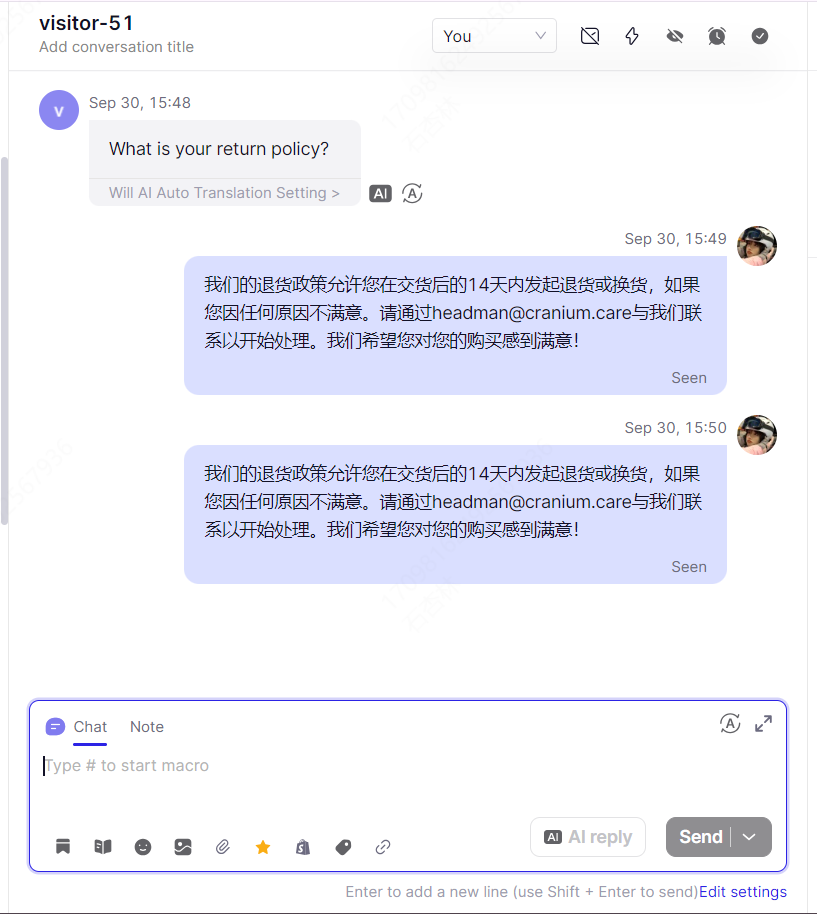The image size is (817, 914).
Task: Expand the reply editor to full size
Action: click(x=763, y=723)
